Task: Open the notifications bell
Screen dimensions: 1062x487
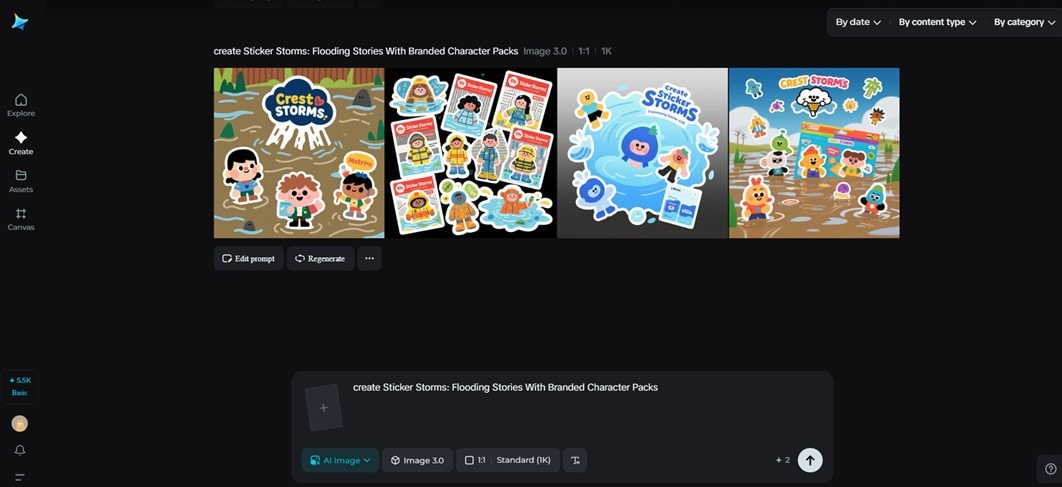Action: click(20, 450)
